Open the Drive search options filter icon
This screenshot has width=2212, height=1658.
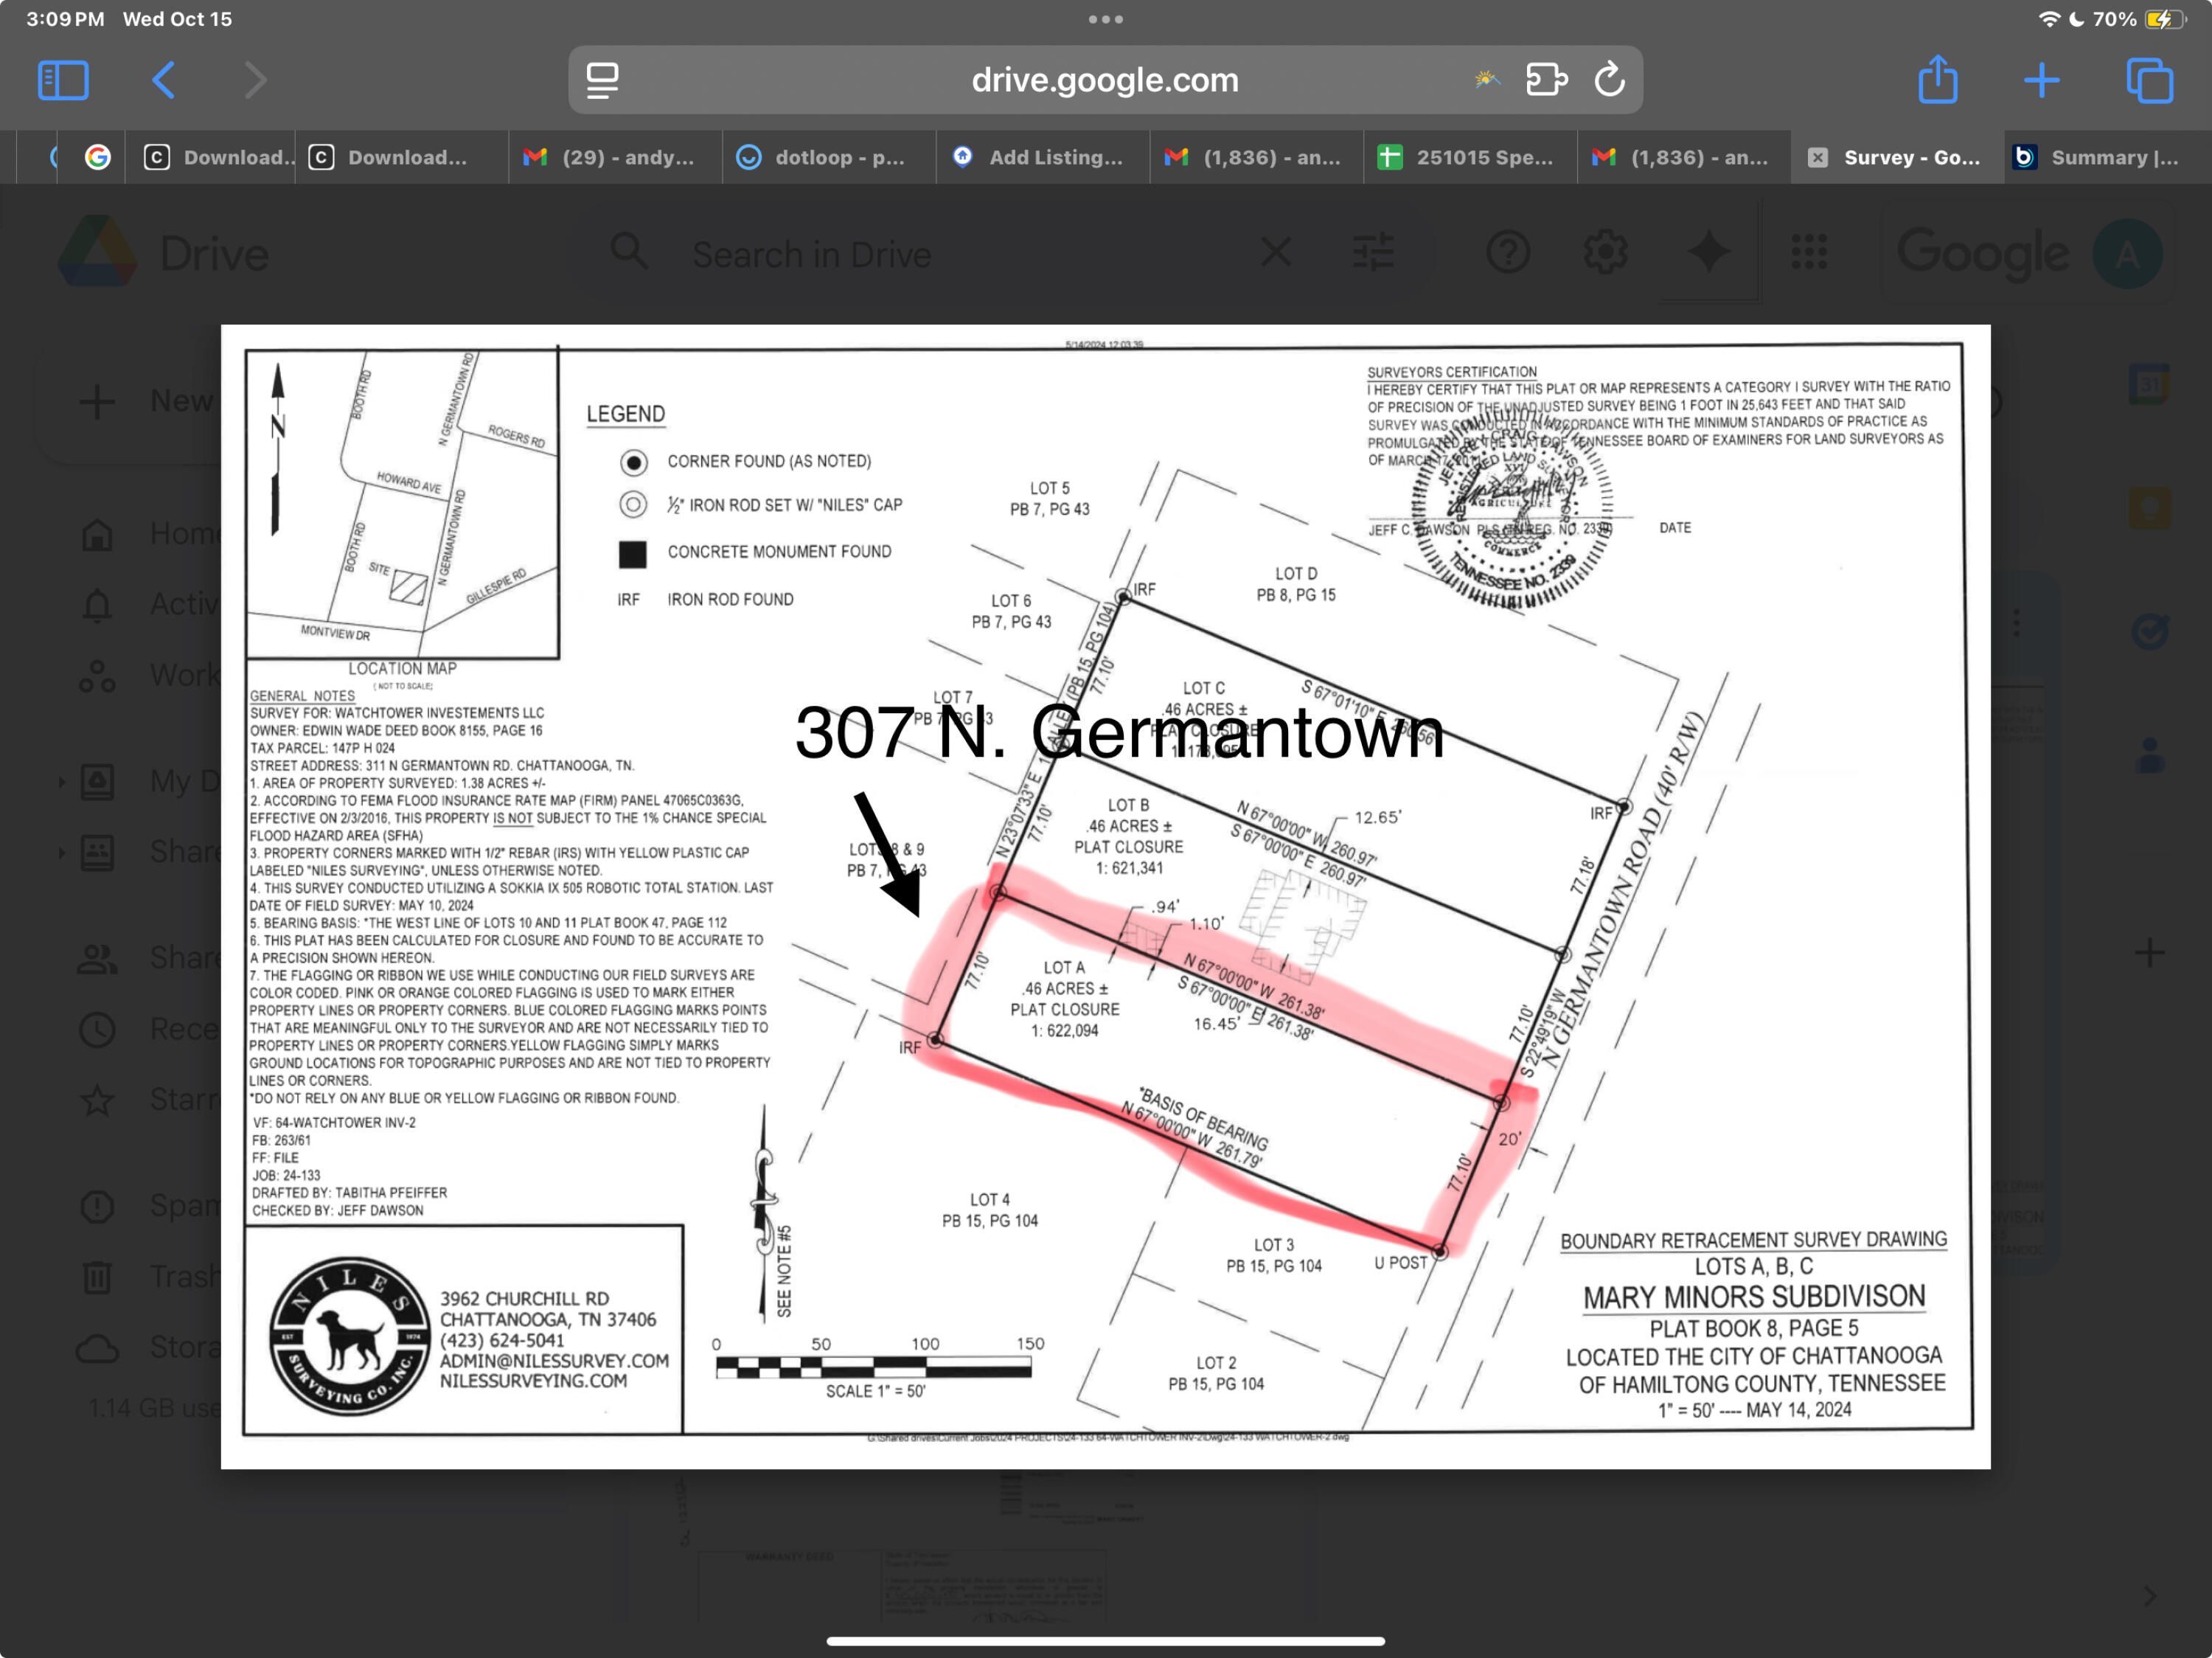1373,252
